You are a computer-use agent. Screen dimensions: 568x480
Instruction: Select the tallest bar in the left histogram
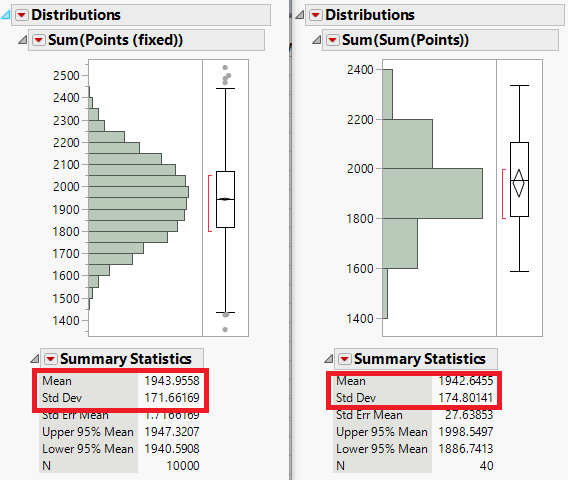pyautogui.click(x=138, y=192)
